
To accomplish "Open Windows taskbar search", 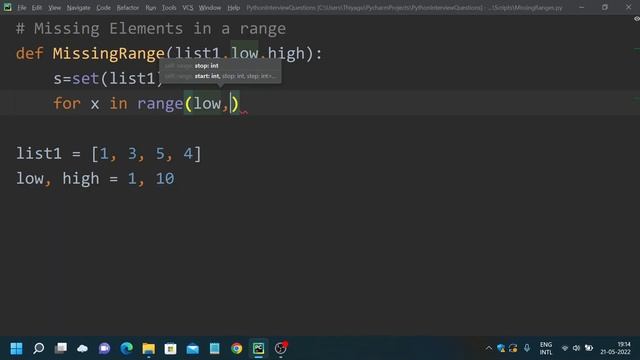I will (x=38, y=348).
